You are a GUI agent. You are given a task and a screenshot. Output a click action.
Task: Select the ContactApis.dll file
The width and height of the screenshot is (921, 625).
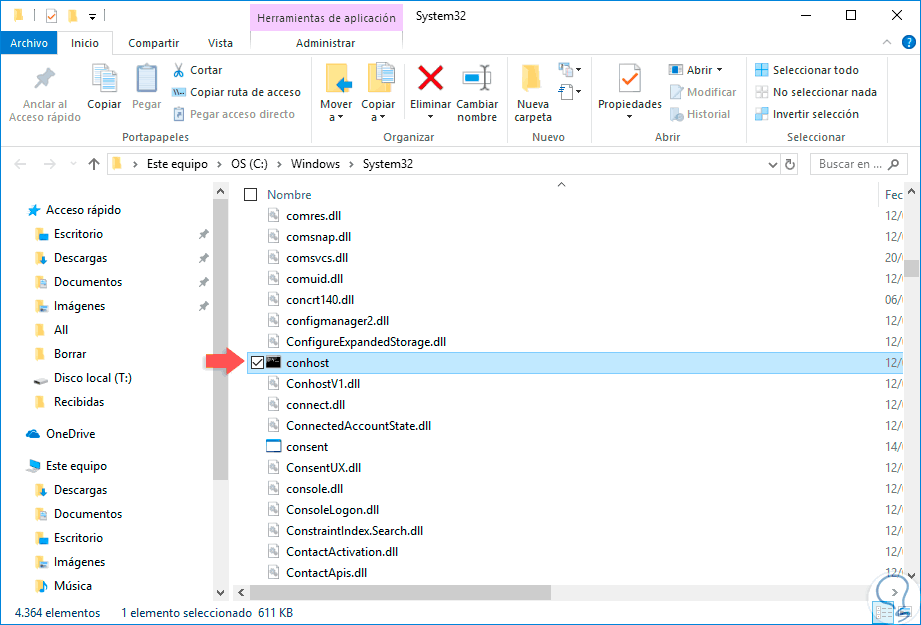[327, 573]
